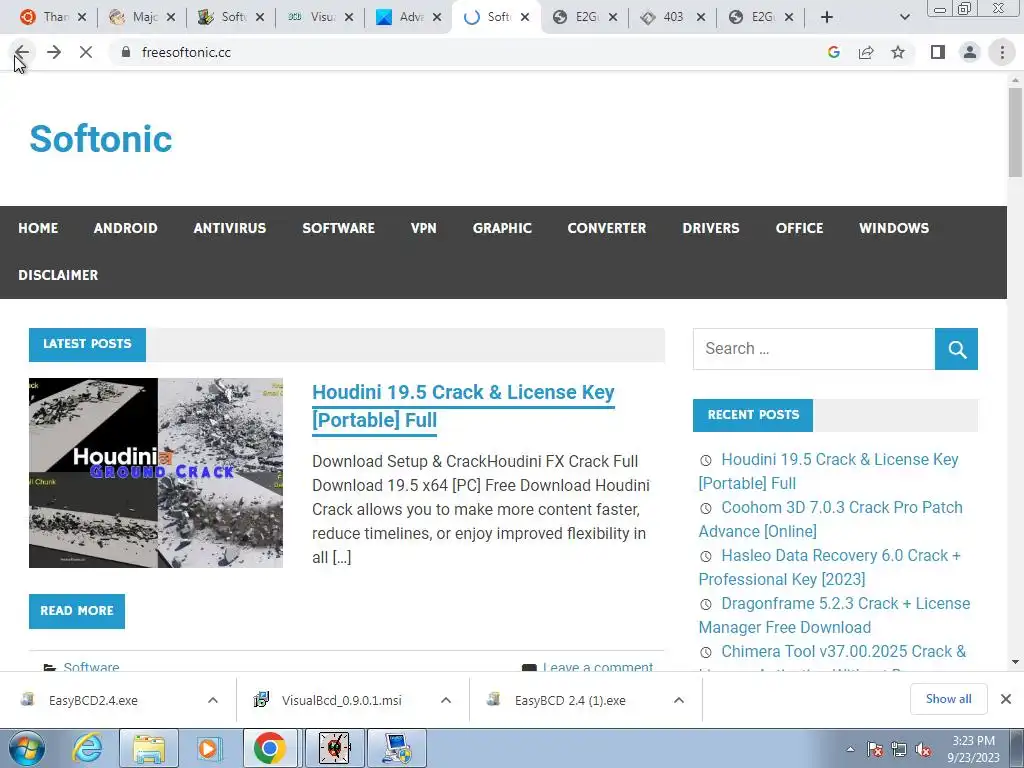Go back using the browser back arrow
1024x768 pixels.
click(22, 52)
